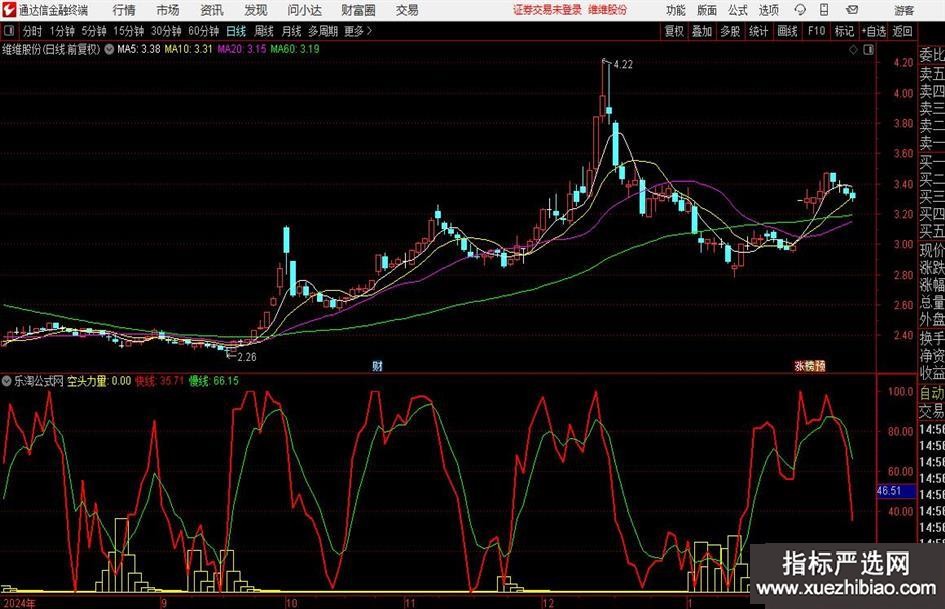The height and width of the screenshot is (609, 945).
Task: Click the 多股 toolbar button
Action: point(730,31)
